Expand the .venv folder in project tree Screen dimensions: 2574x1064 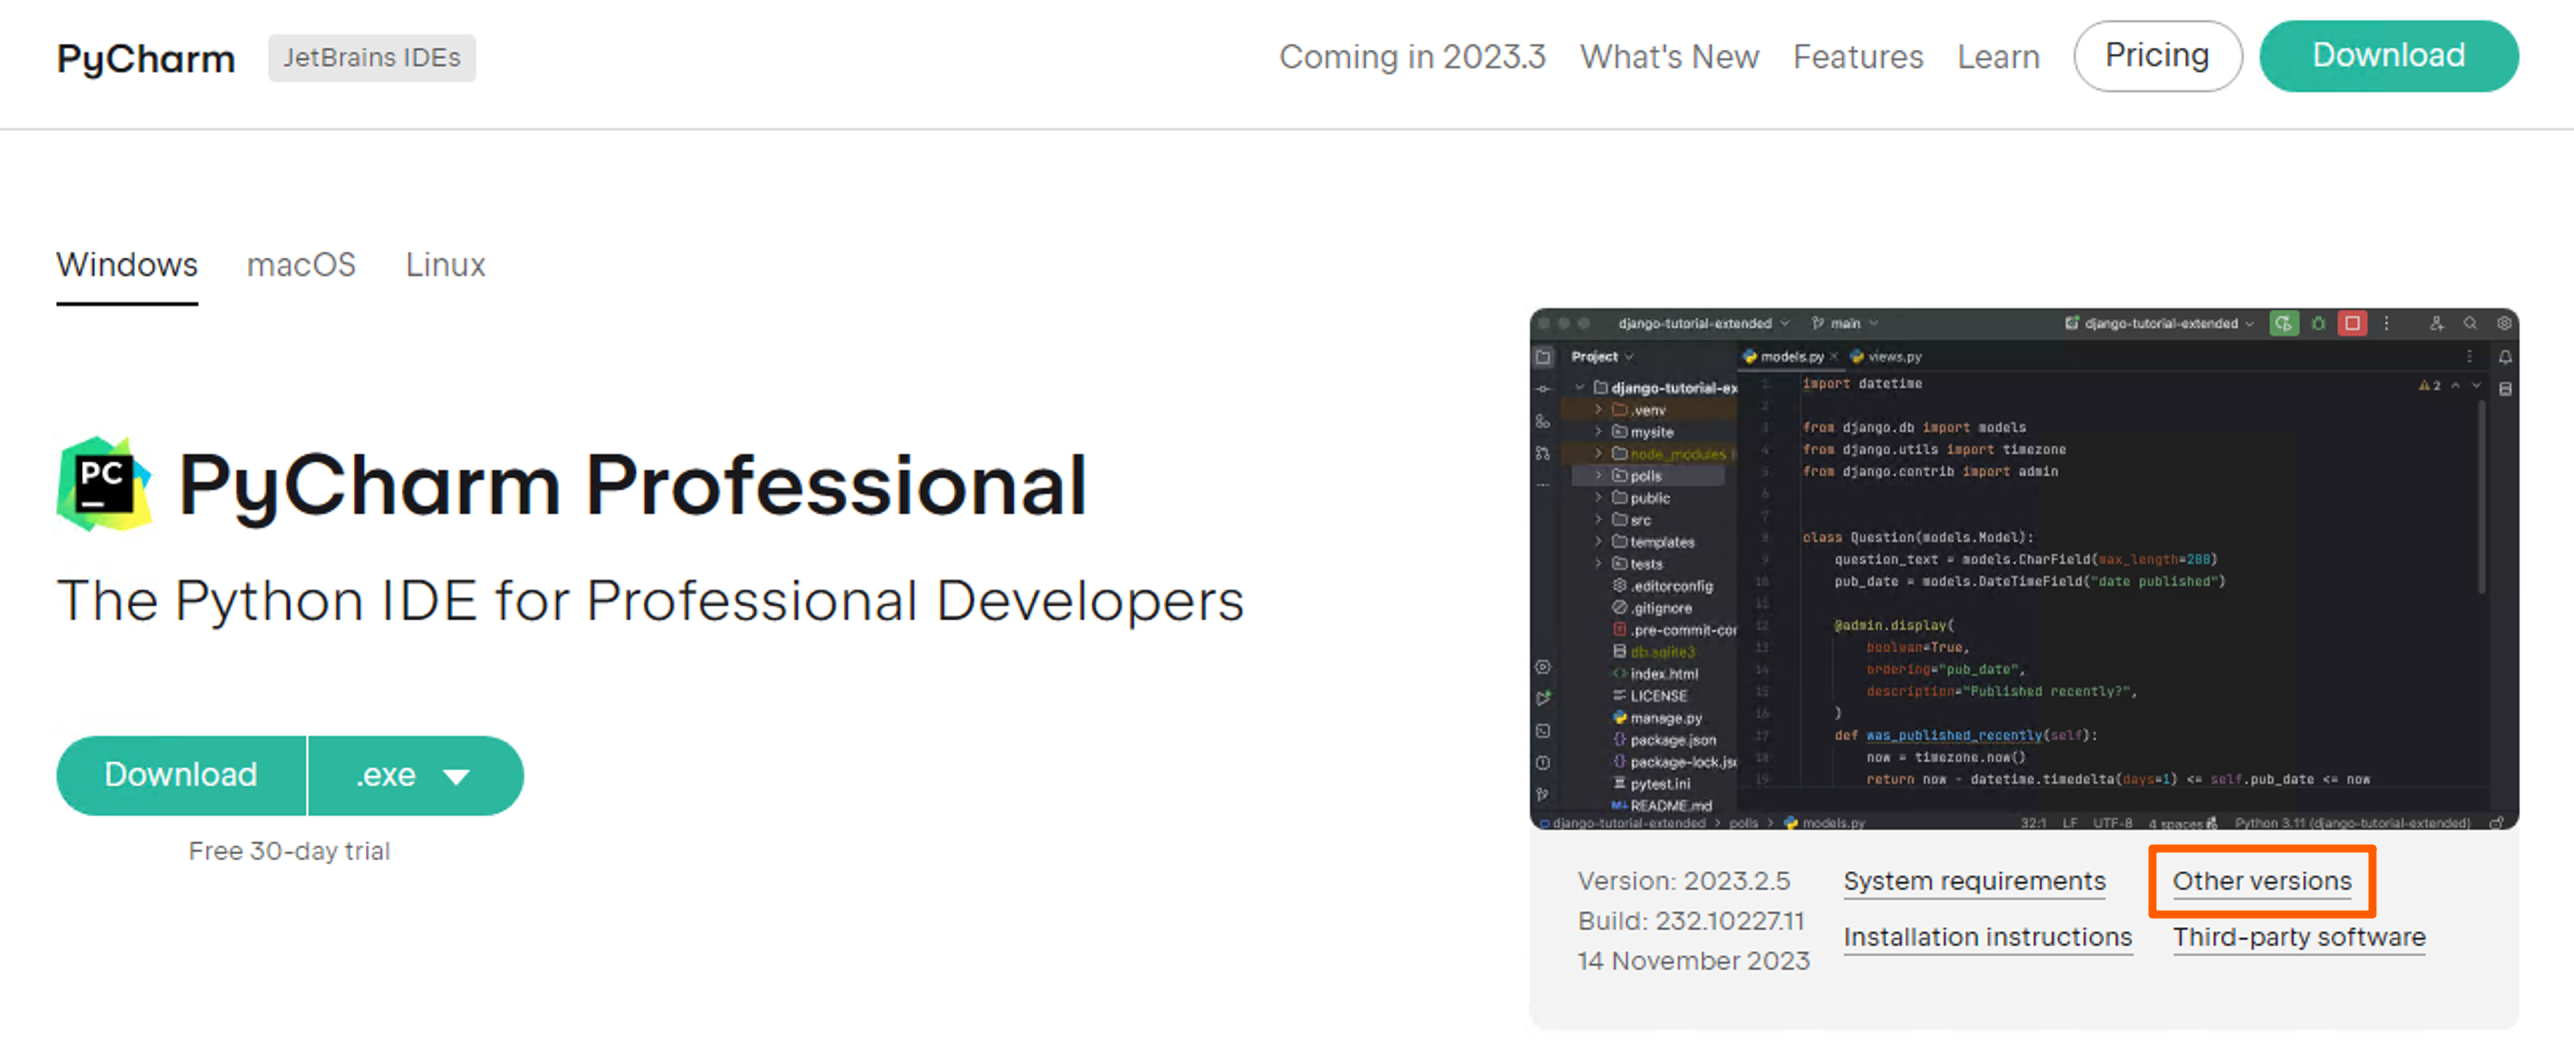[1598, 410]
